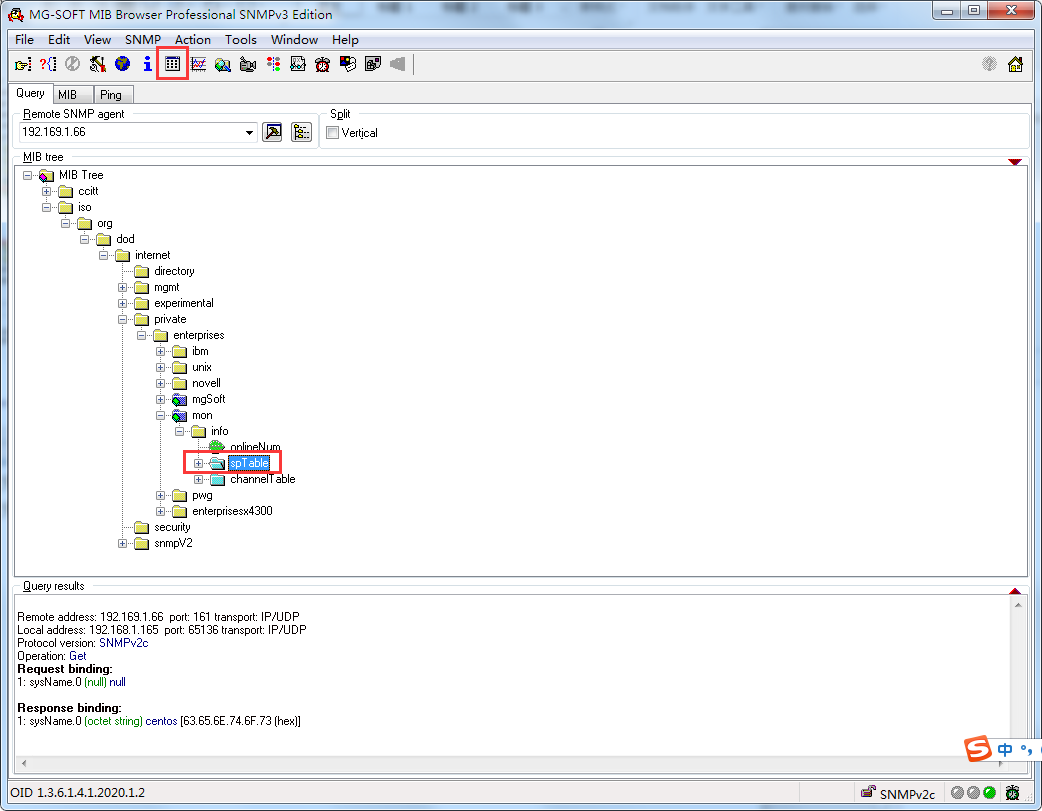Select the Find MIB node magnifier icon

(x=222, y=63)
